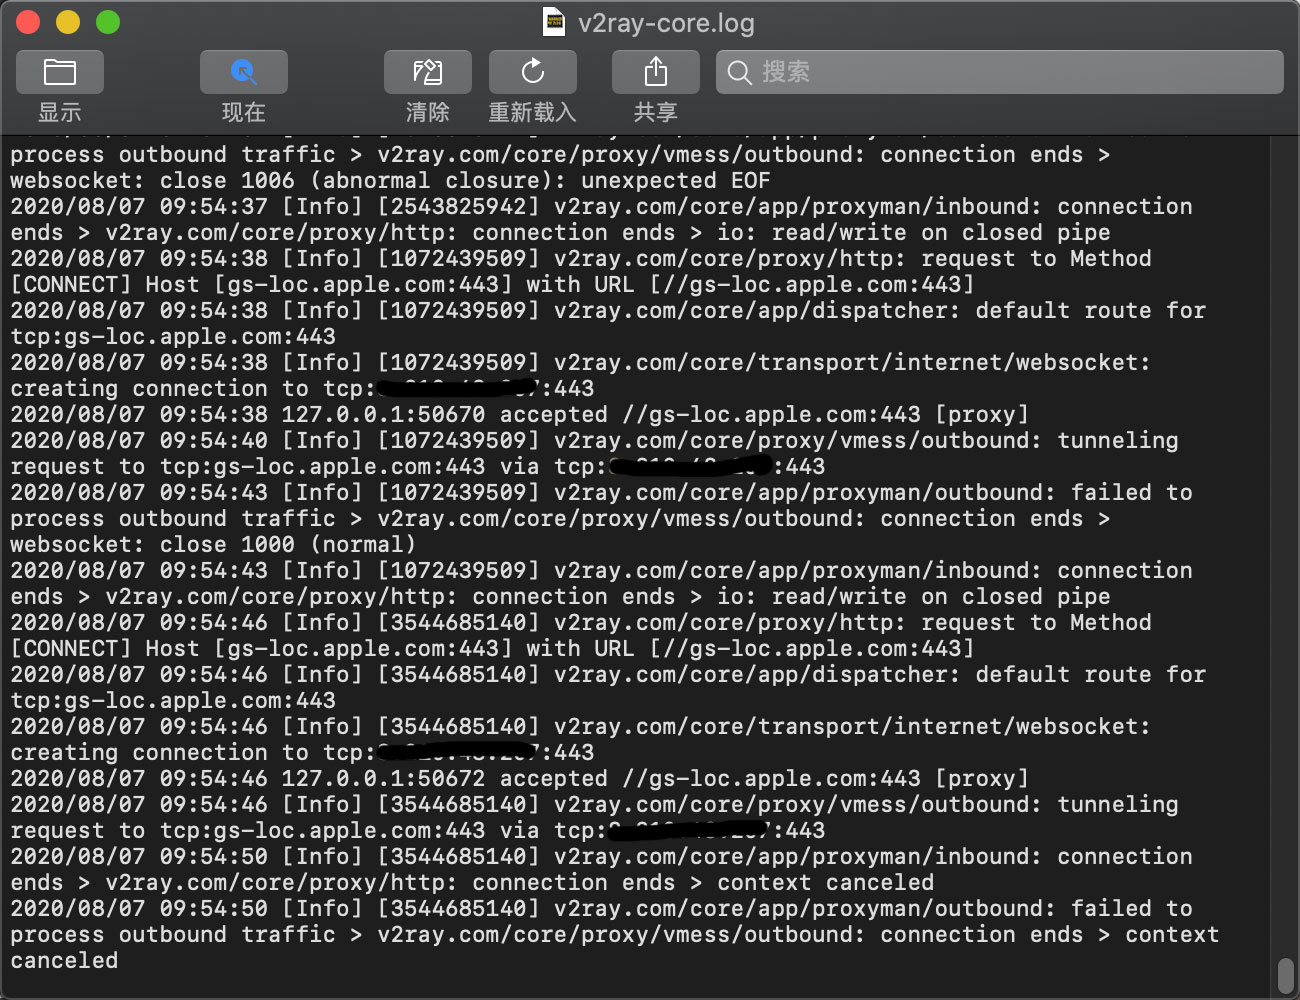Click the green full-screen window button
This screenshot has width=1300, height=1000.
point(107,21)
